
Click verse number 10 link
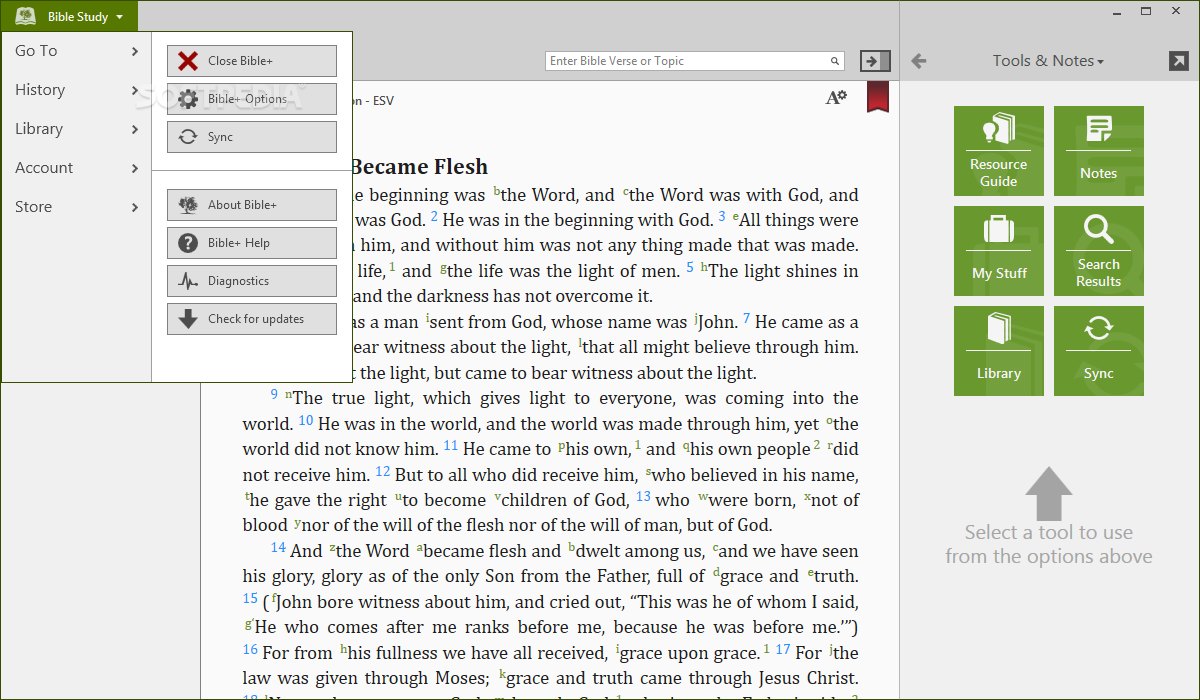(x=306, y=421)
